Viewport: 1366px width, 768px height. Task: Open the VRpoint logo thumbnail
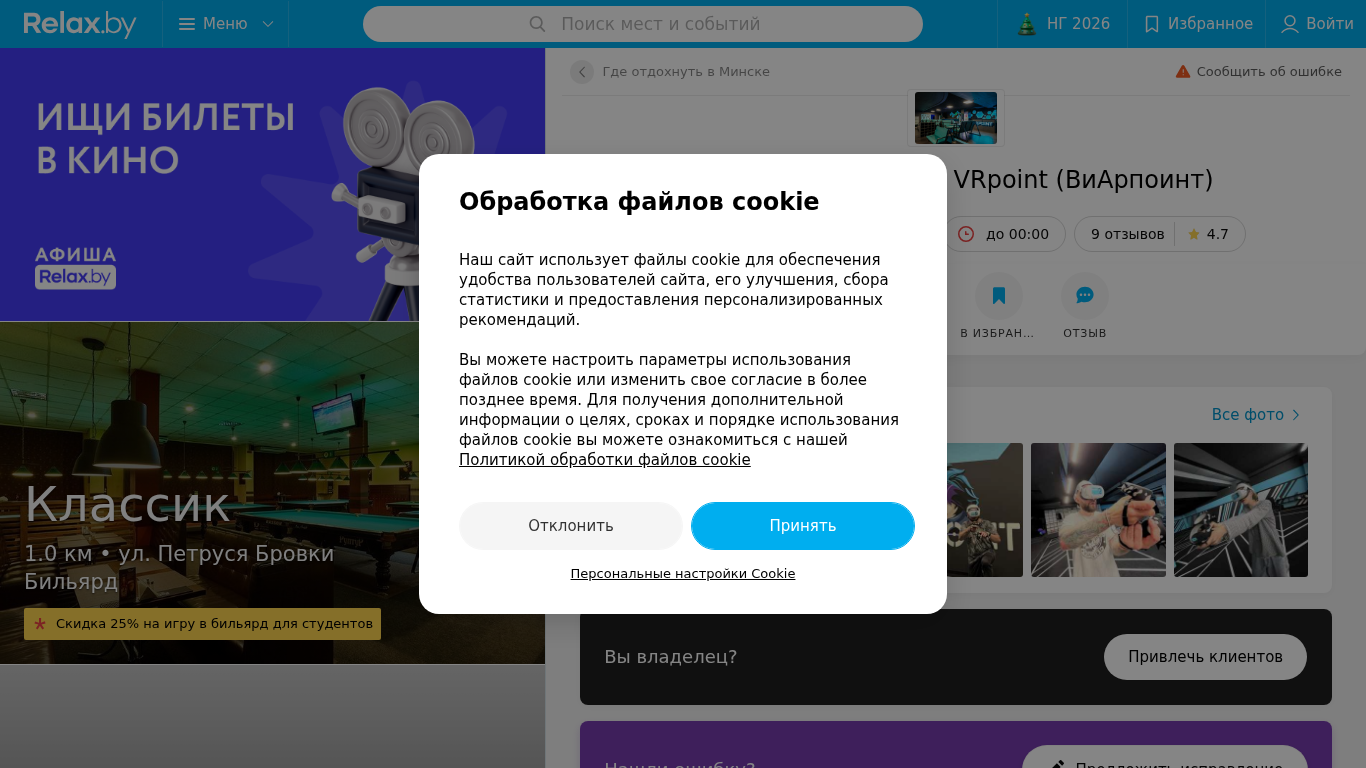956,118
